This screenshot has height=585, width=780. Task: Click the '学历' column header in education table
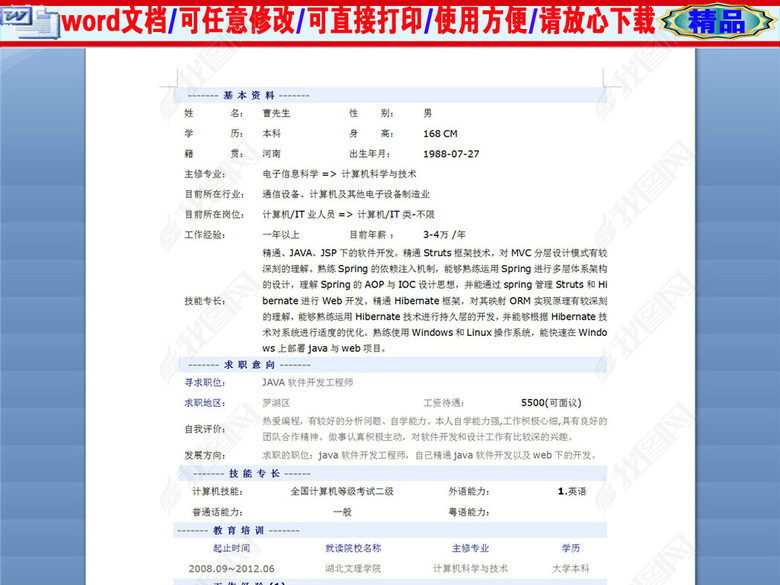[x=571, y=548]
